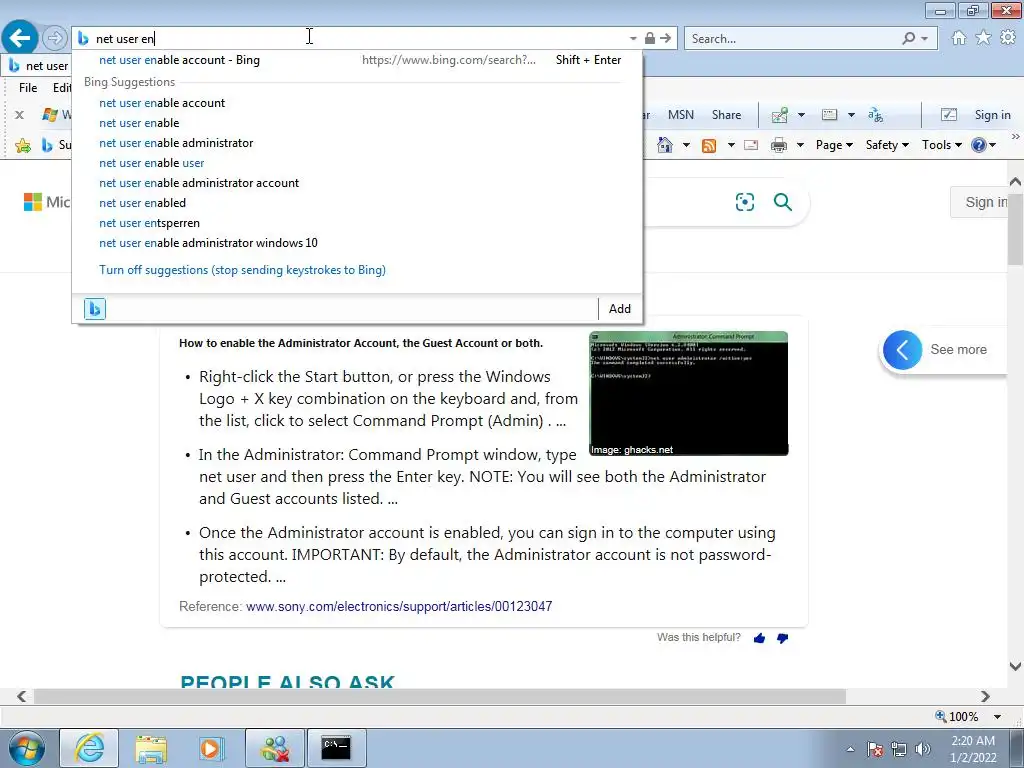Open the ghacks.net command prompt thumbnail
Viewport: 1024px width, 768px height.
[688, 393]
